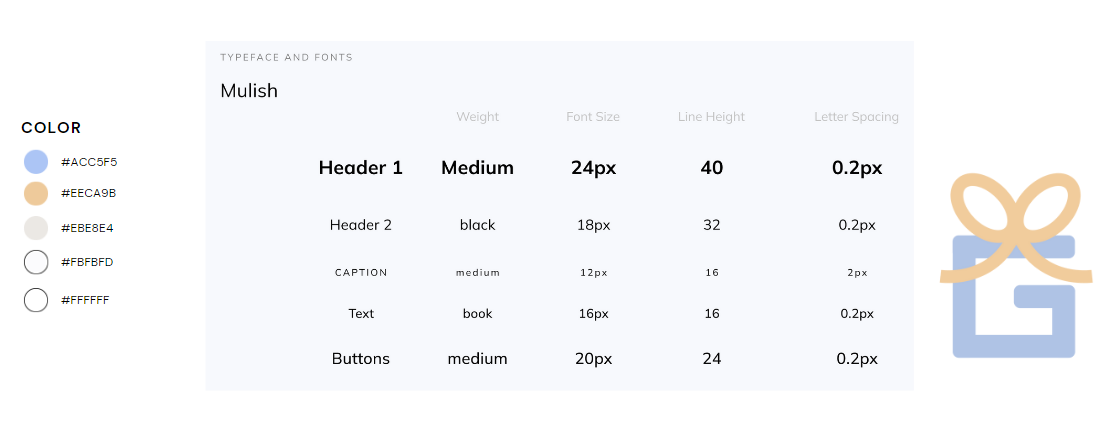Click the Text style row label
1118x438 pixels.
tap(361, 314)
